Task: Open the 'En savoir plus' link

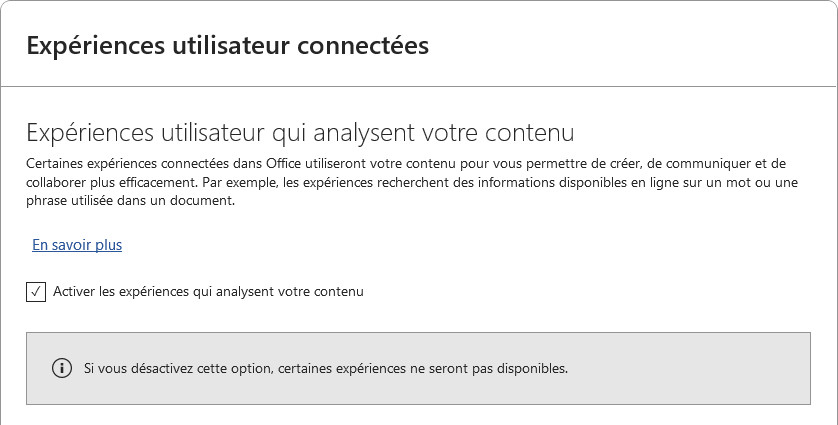Action: 77,245
